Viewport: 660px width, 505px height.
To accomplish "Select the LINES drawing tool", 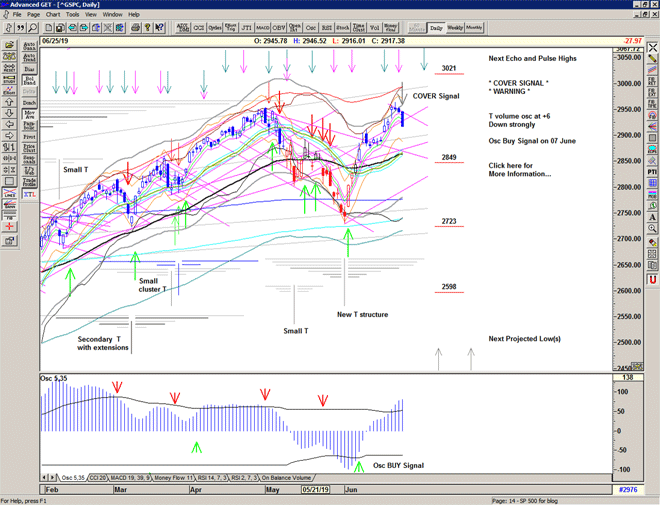I will pyautogui.click(x=10, y=194).
